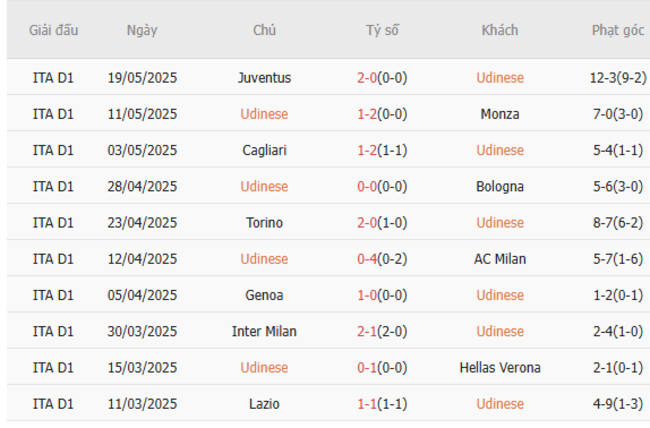Click the 19/05/2025 date cell

tap(142, 78)
